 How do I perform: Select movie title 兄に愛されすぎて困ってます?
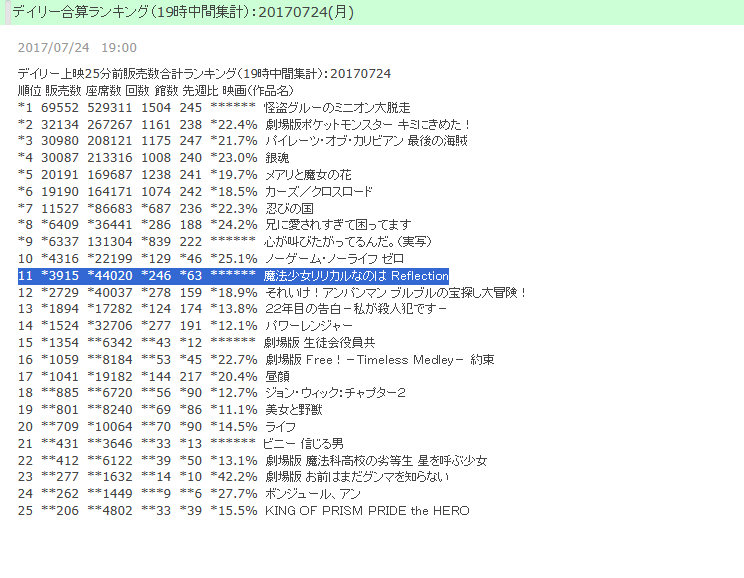[338, 225]
